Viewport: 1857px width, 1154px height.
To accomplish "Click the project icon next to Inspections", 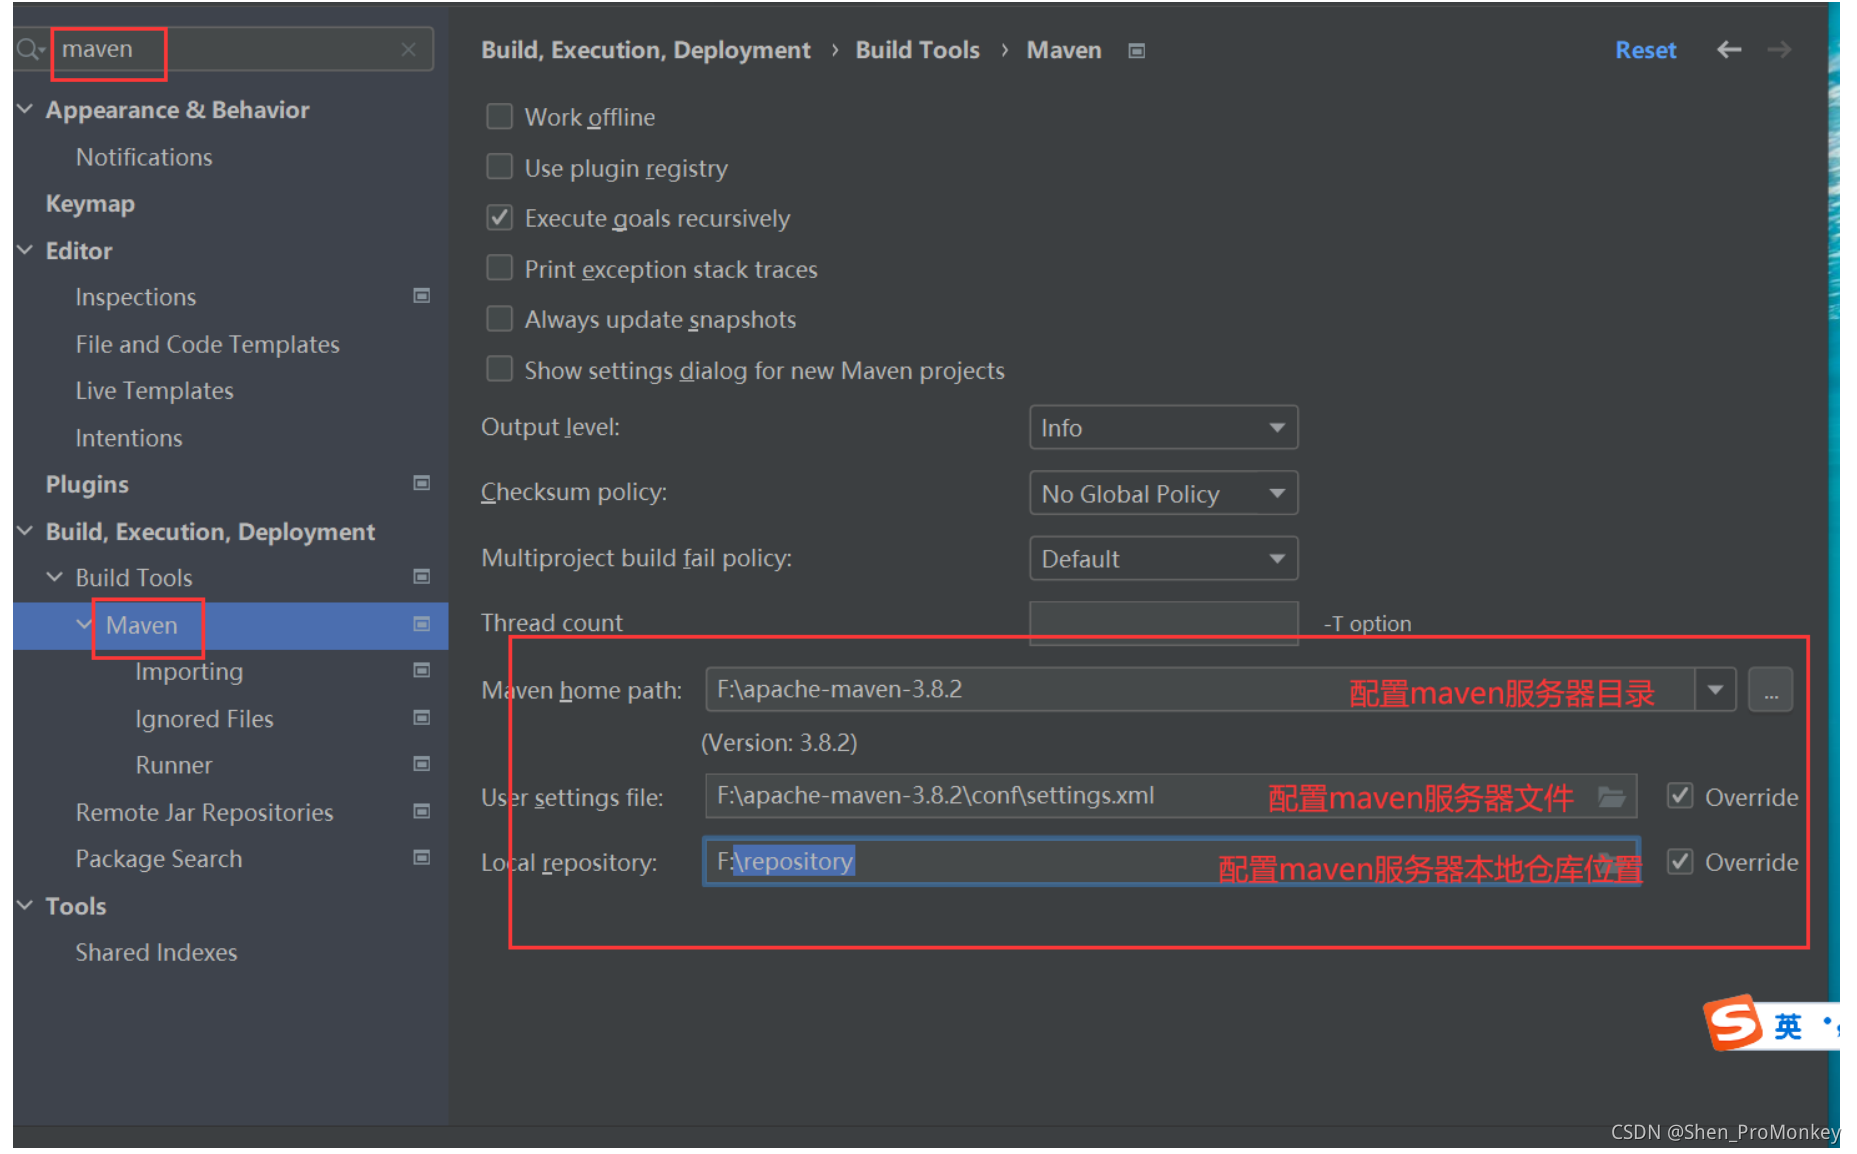I will [422, 296].
